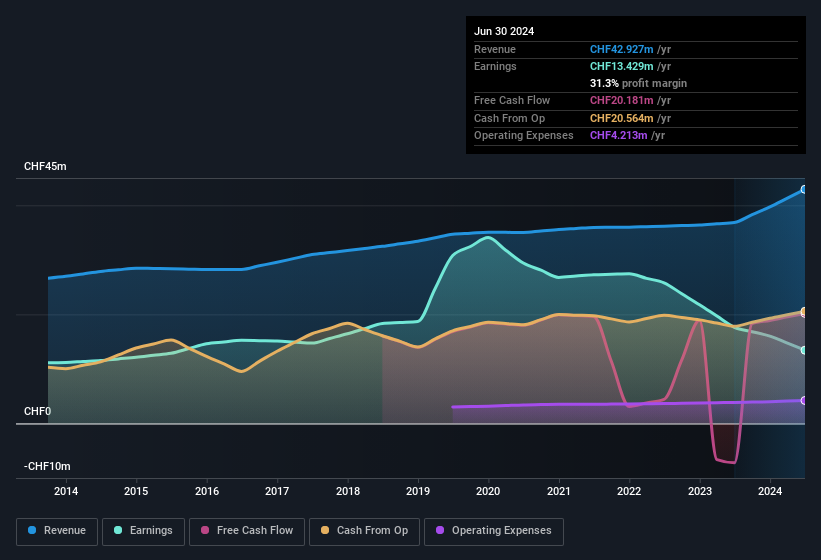Click the teal Earnings legend dot
The width and height of the screenshot is (821, 560).
click(118, 531)
